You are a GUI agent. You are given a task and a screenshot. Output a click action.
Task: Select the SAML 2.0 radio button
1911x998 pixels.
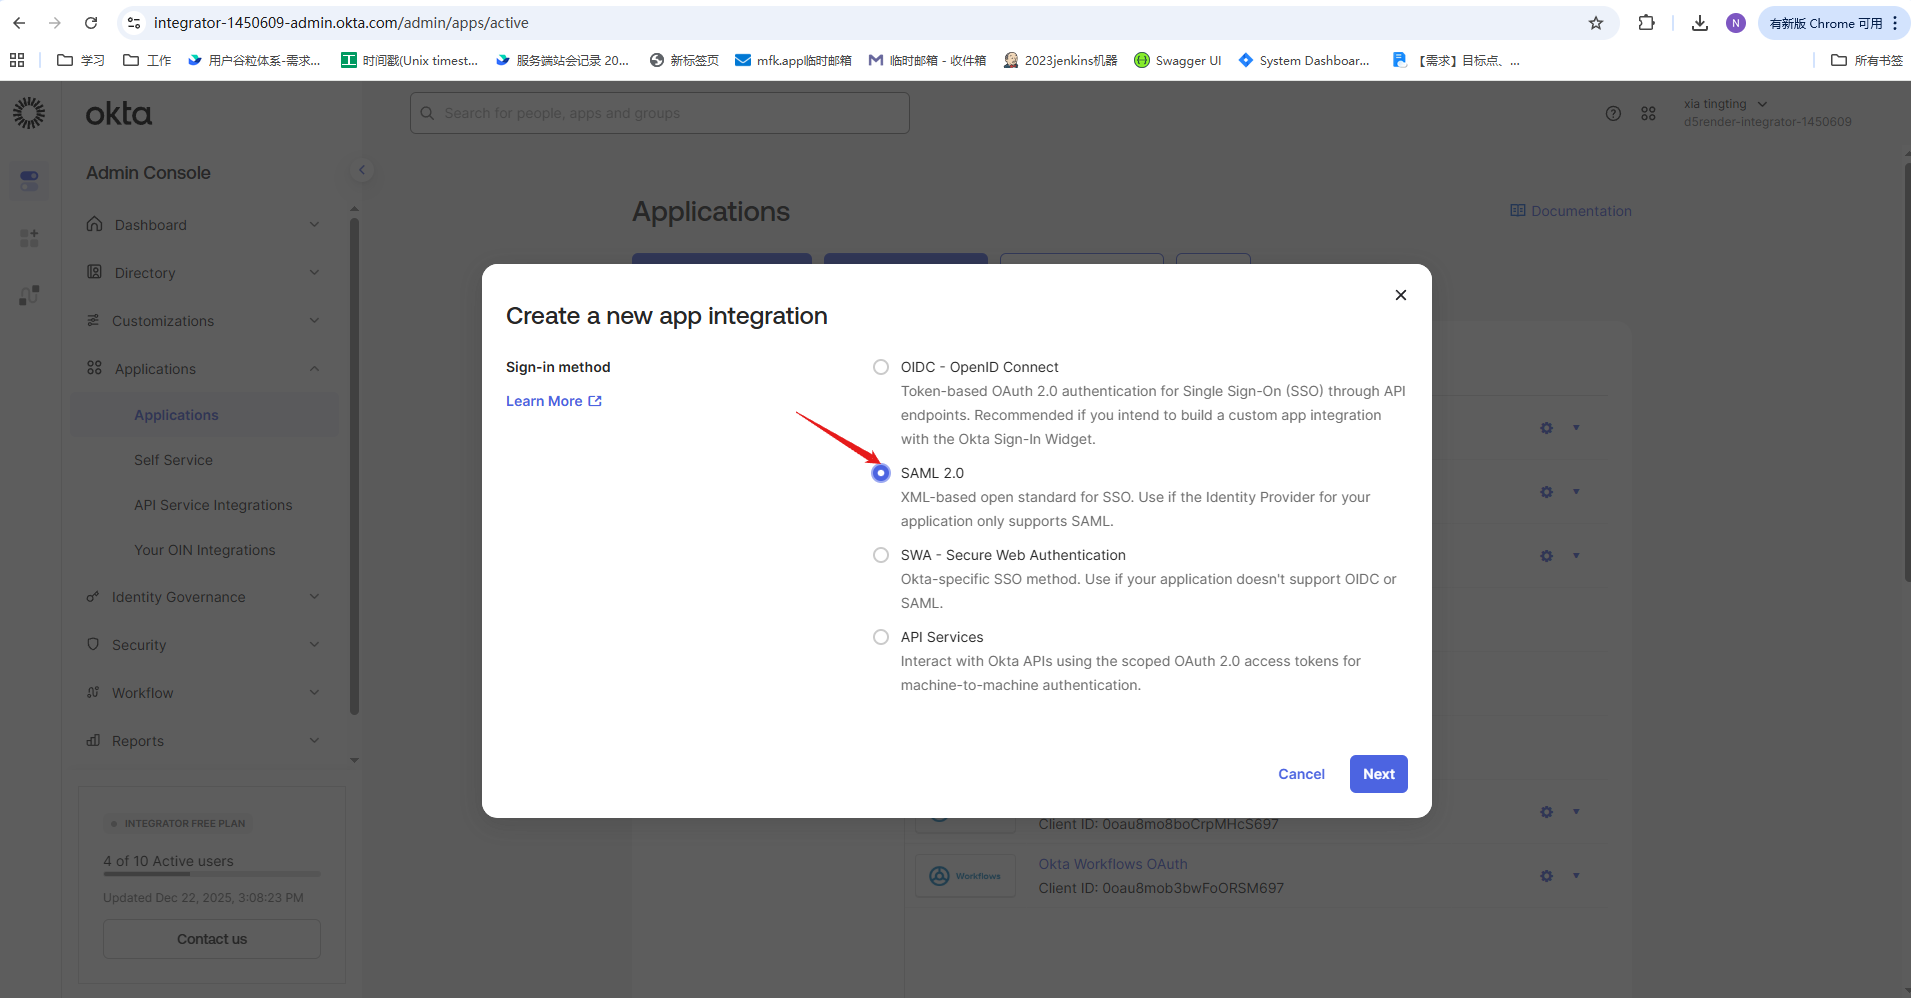point(880,473)
